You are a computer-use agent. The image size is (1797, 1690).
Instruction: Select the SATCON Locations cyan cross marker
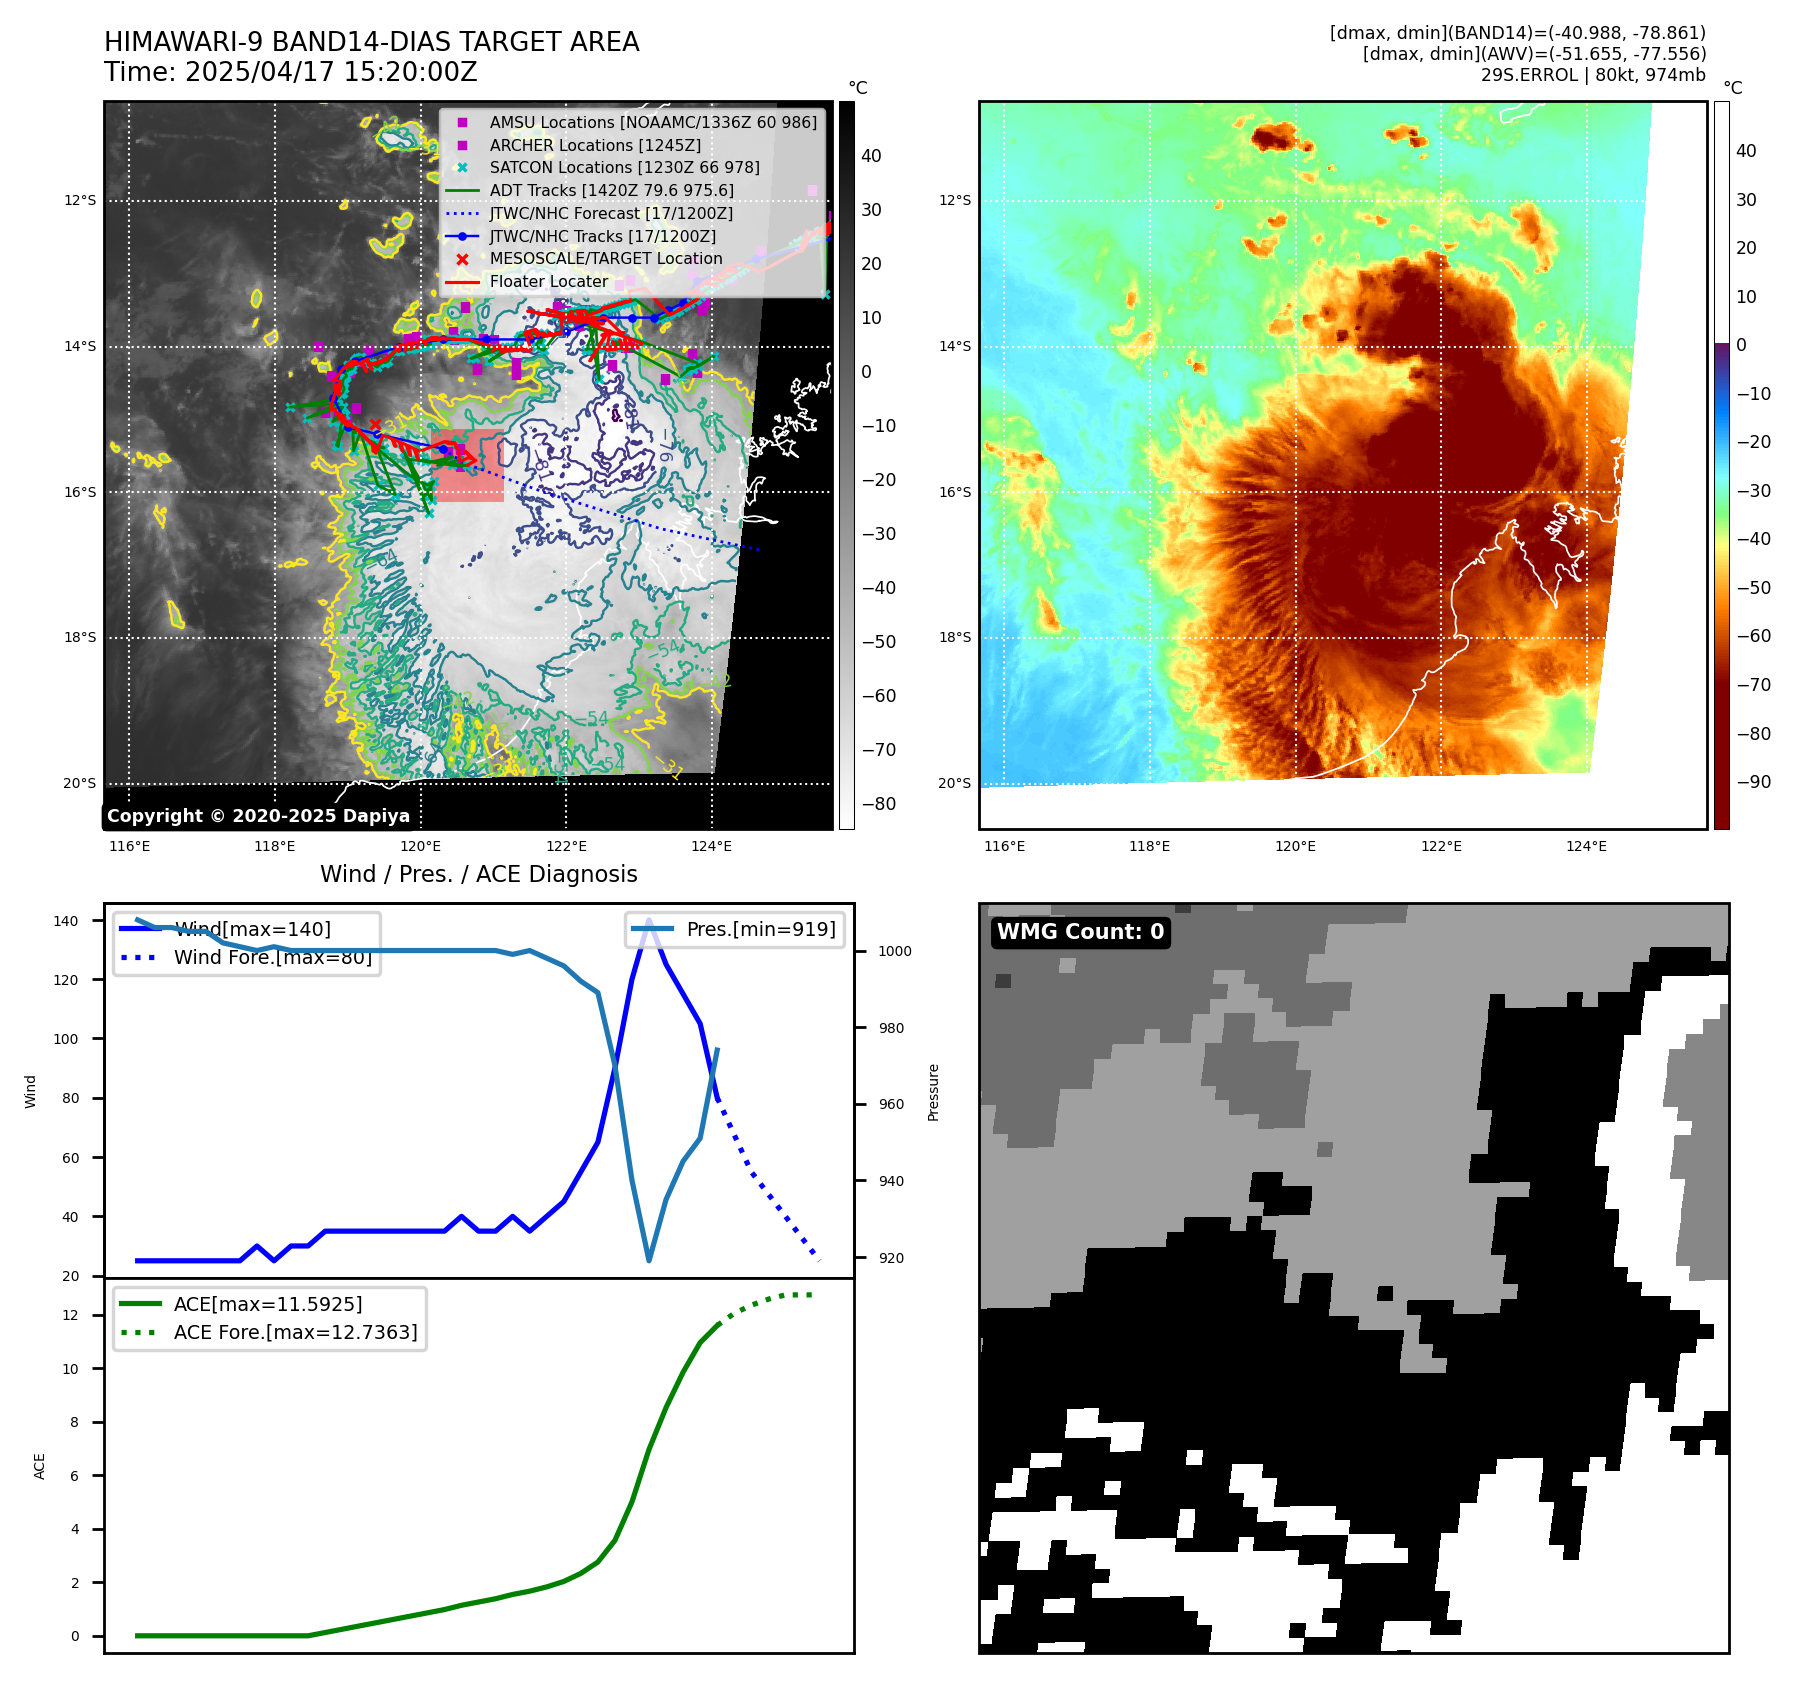click(x=462, y=168)
